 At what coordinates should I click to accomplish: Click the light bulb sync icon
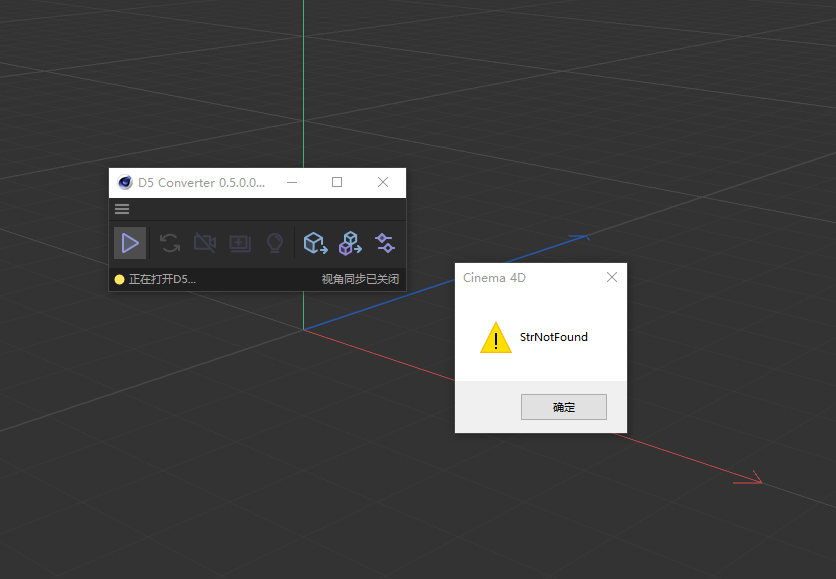275,243
